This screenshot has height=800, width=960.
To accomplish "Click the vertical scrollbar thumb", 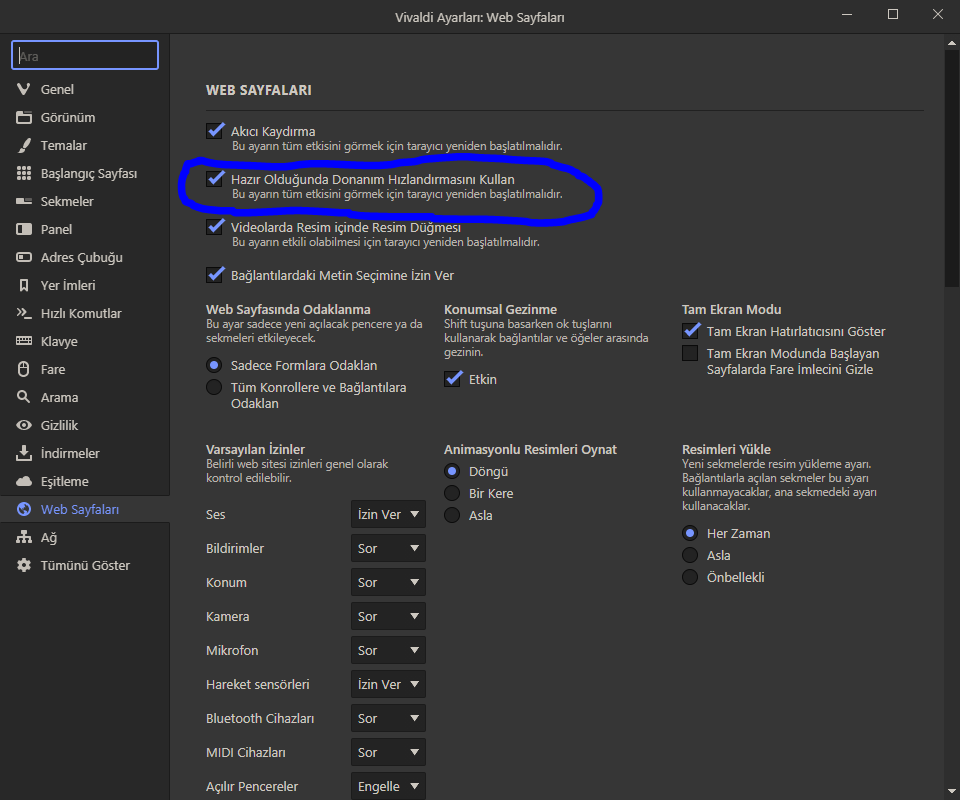I will click(951, 167).
